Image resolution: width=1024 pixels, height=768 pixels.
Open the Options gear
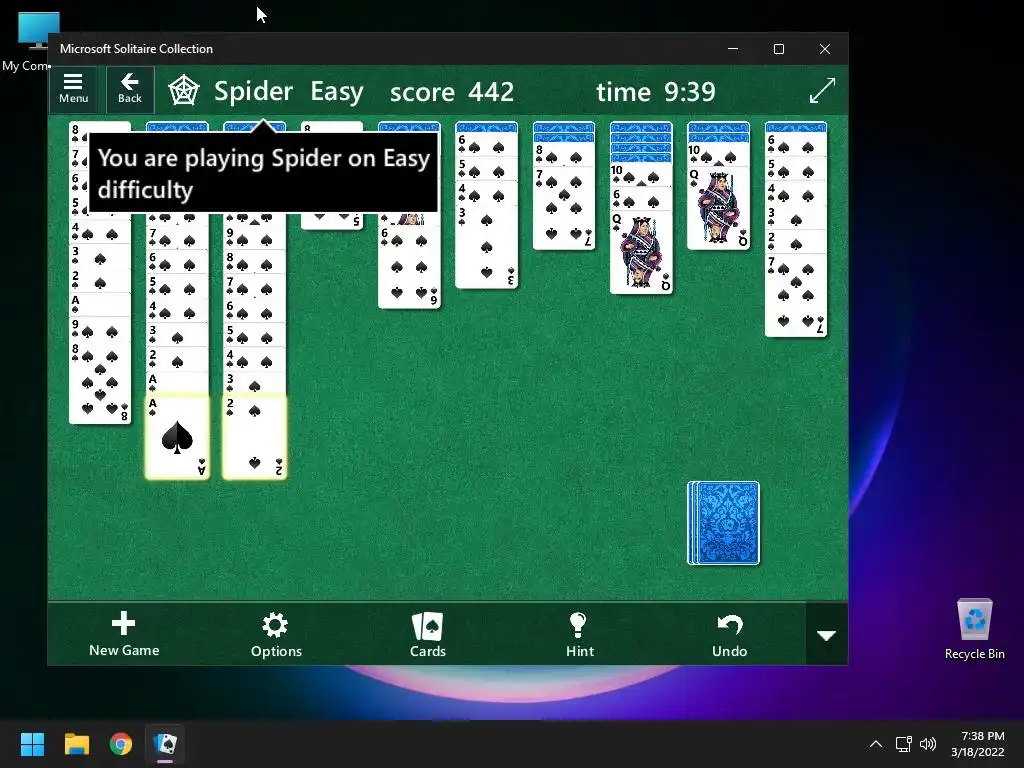pyautogui.click(x=276, y=635)
